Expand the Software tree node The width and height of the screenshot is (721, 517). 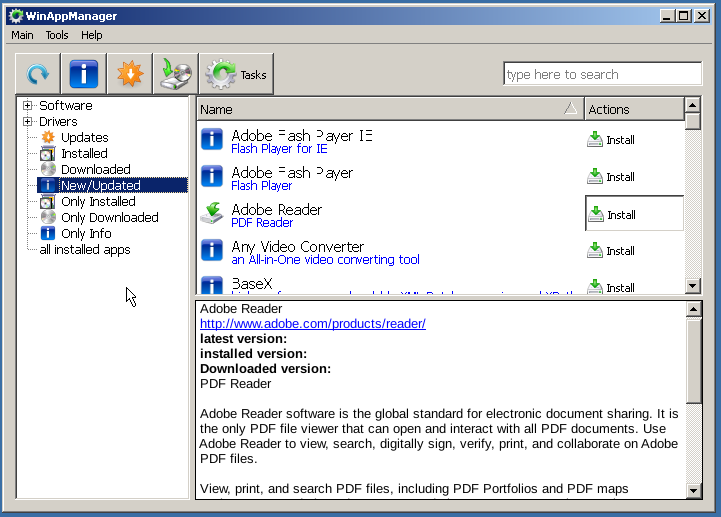pyautogui.click(x=28, y=106)
